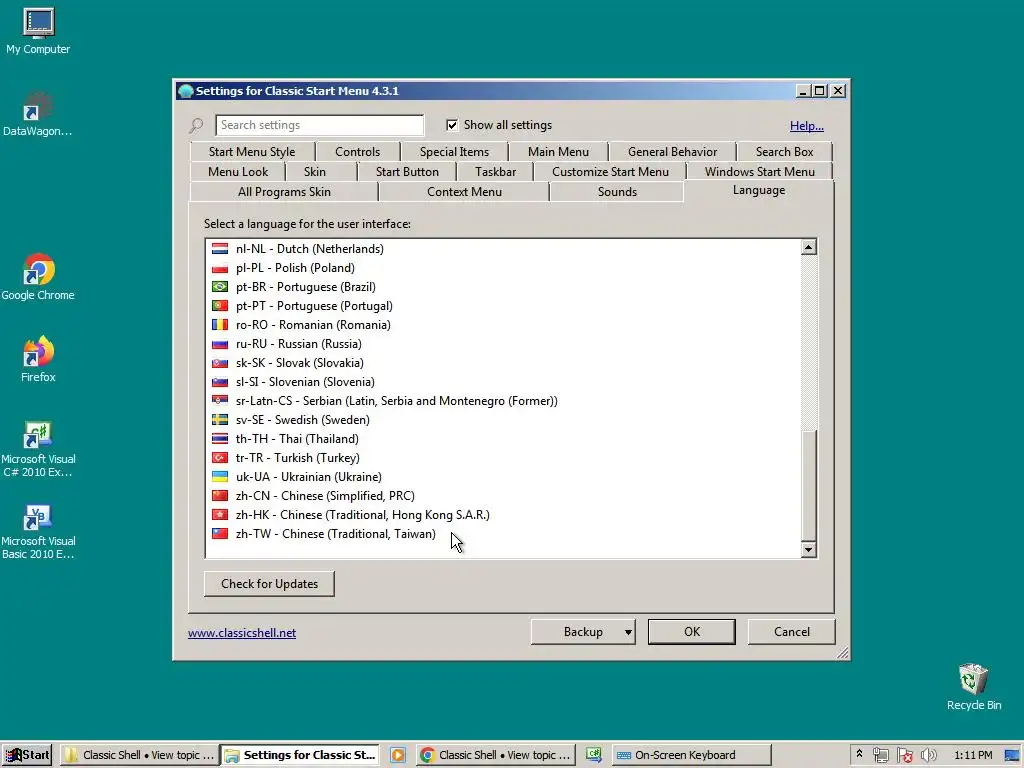Click the Romanian flag icon
Image resolution: width=1024 pixels, height=768 pixels.
[x=220, y=325]
